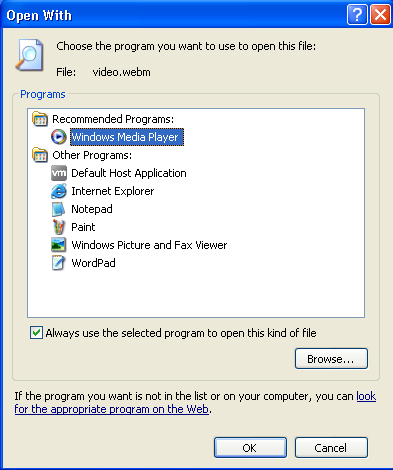Image resolution: width=393 pixels, height=470 pixels.
Task: Click the Default Host Application vm icon
Action: (x=59, y=173)
